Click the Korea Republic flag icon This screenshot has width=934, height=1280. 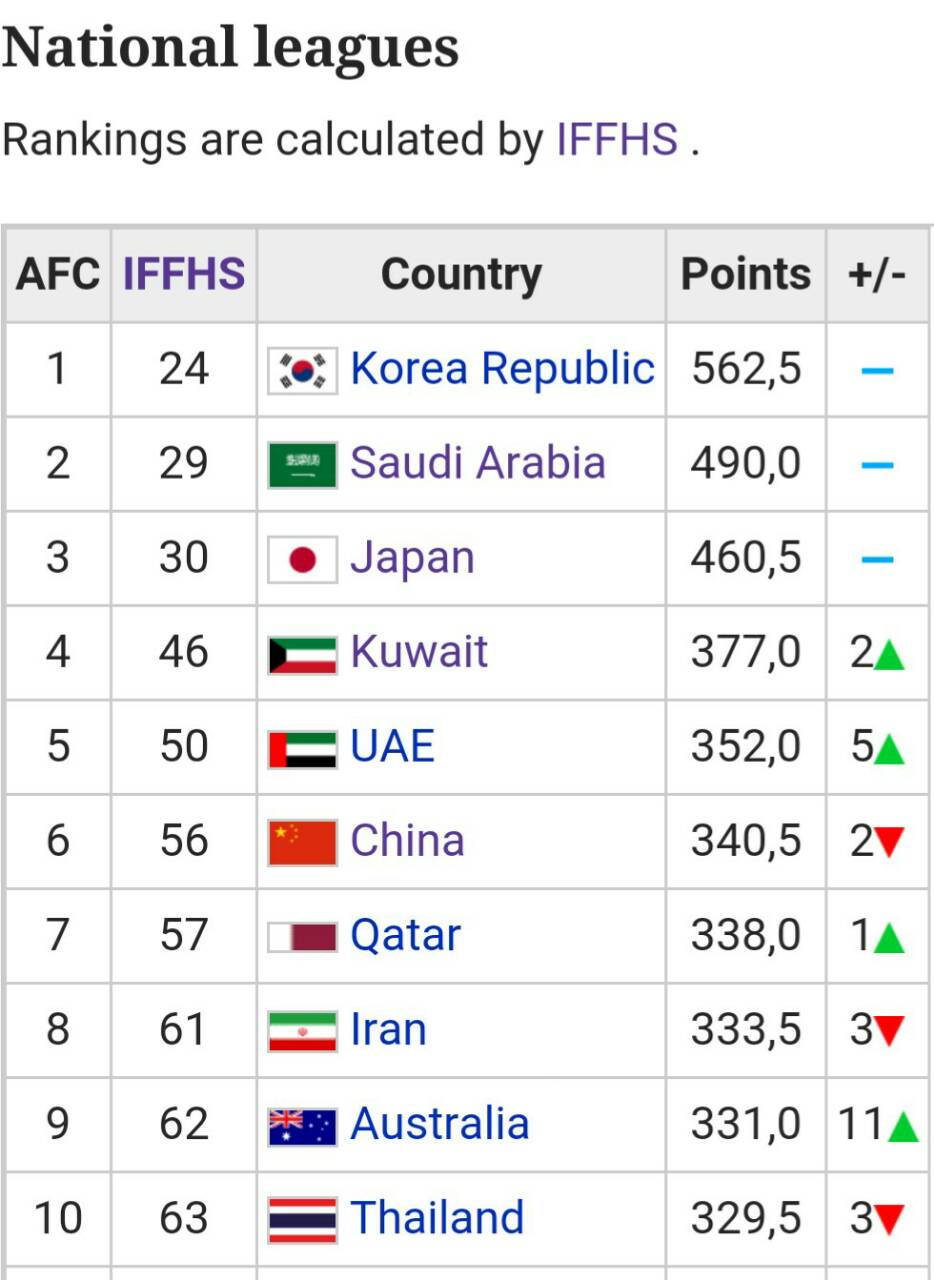pos(303,370)
